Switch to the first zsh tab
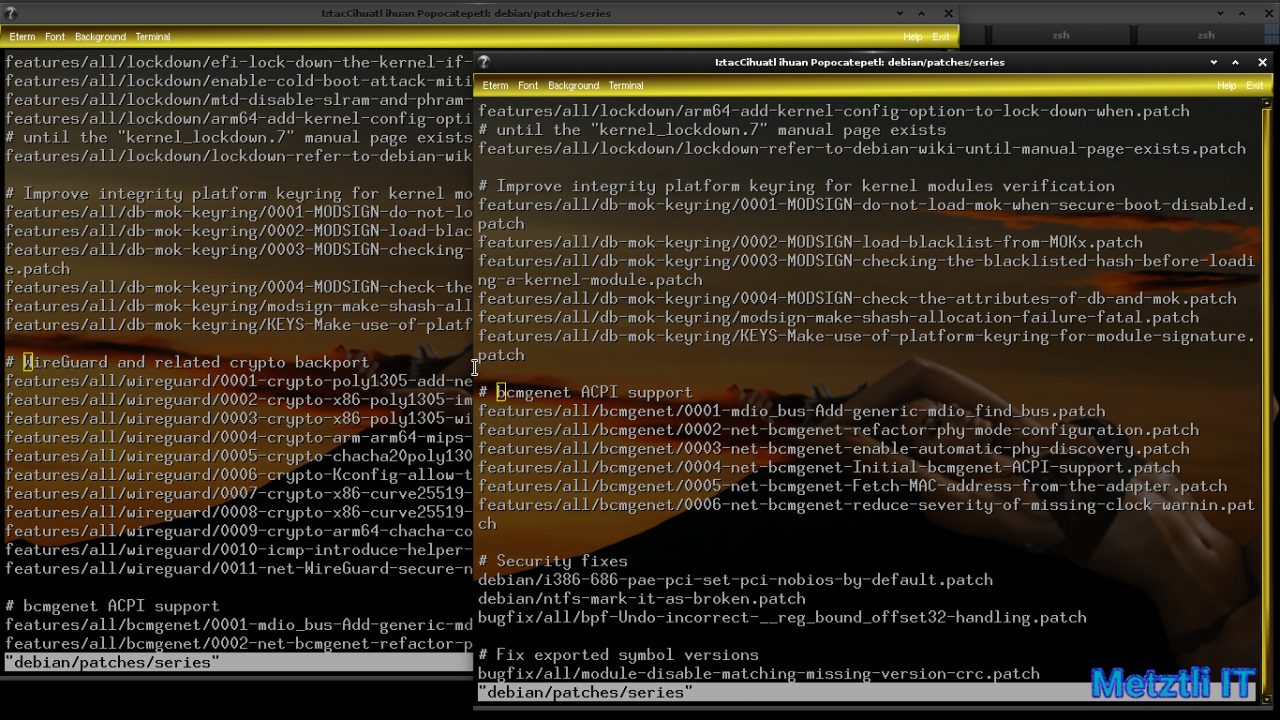Viewport: 1280px width, 720px height. pos(1061,35)
